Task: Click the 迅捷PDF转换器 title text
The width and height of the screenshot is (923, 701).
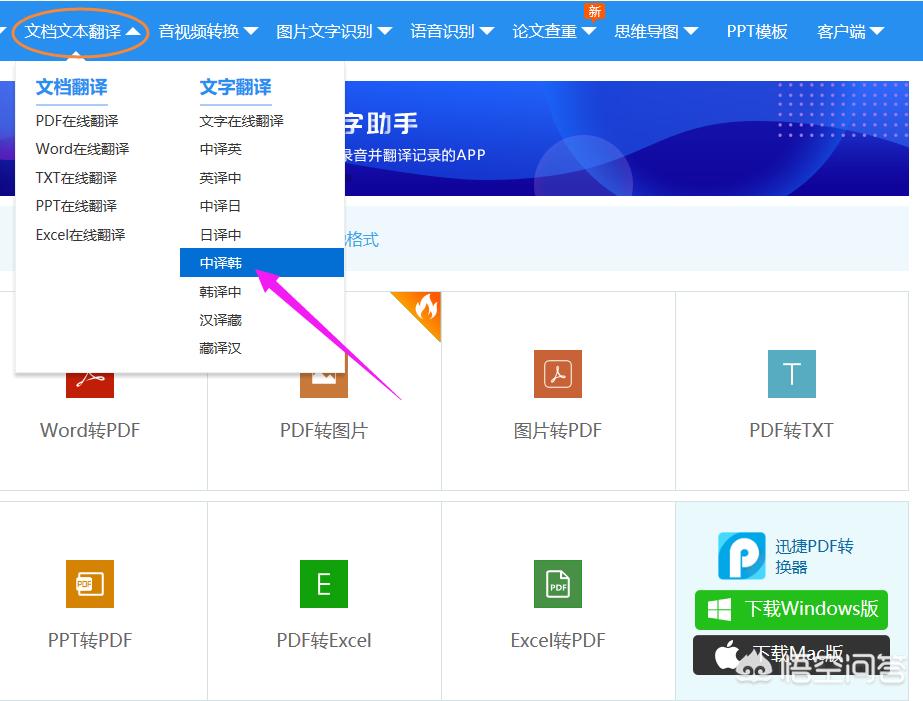Action: [x=814, y=556]
